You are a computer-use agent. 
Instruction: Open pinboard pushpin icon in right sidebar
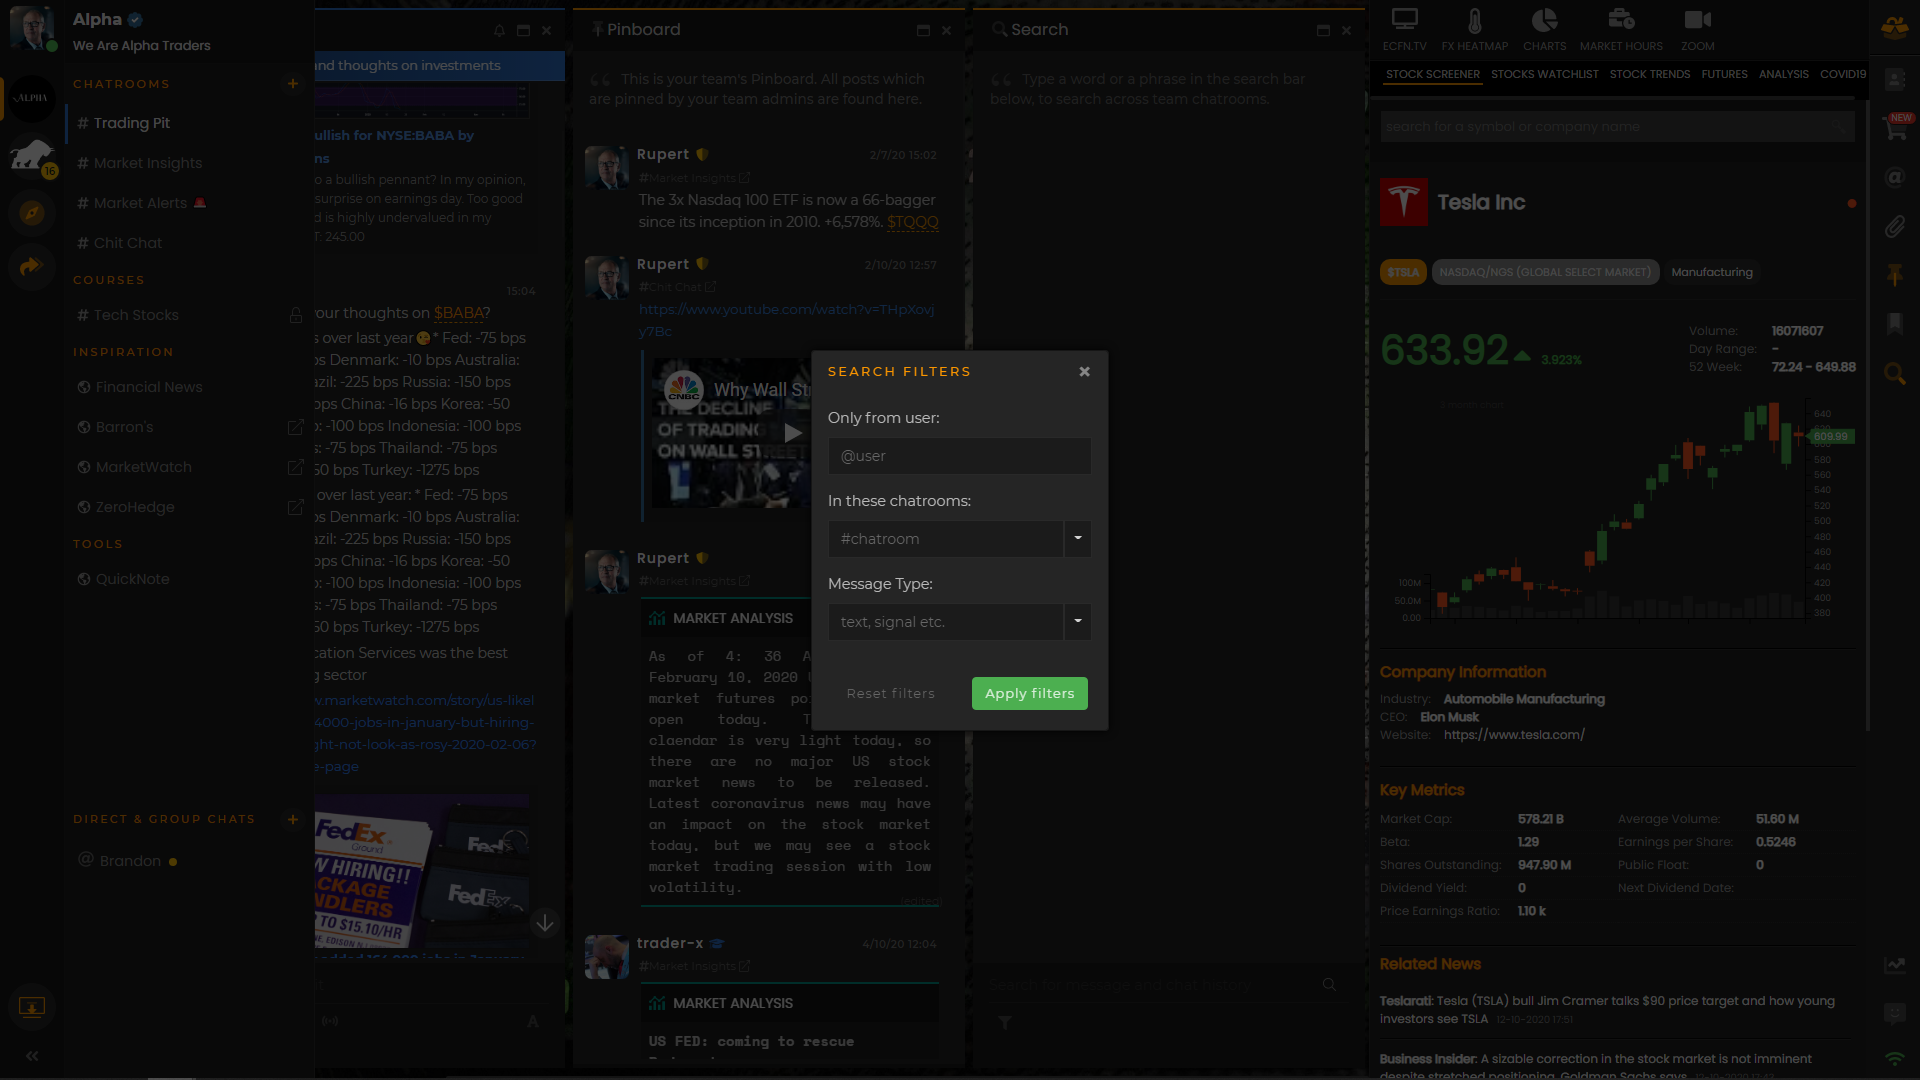[1894, 275]
